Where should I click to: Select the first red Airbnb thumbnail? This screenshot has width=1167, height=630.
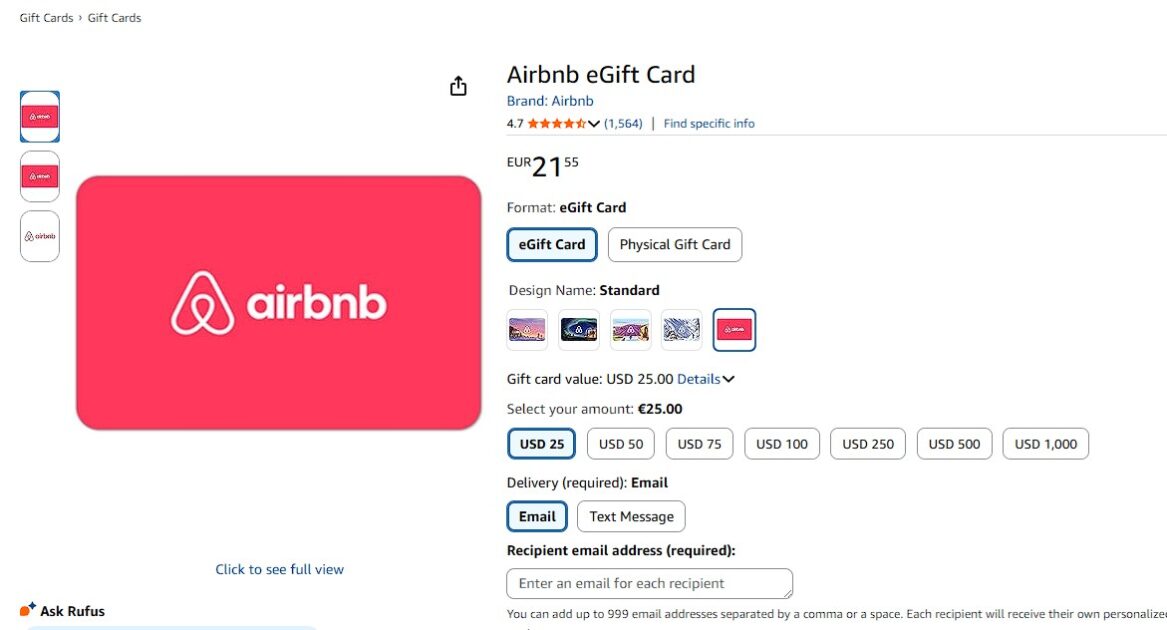pyautogui.click(x=40, y=117)
